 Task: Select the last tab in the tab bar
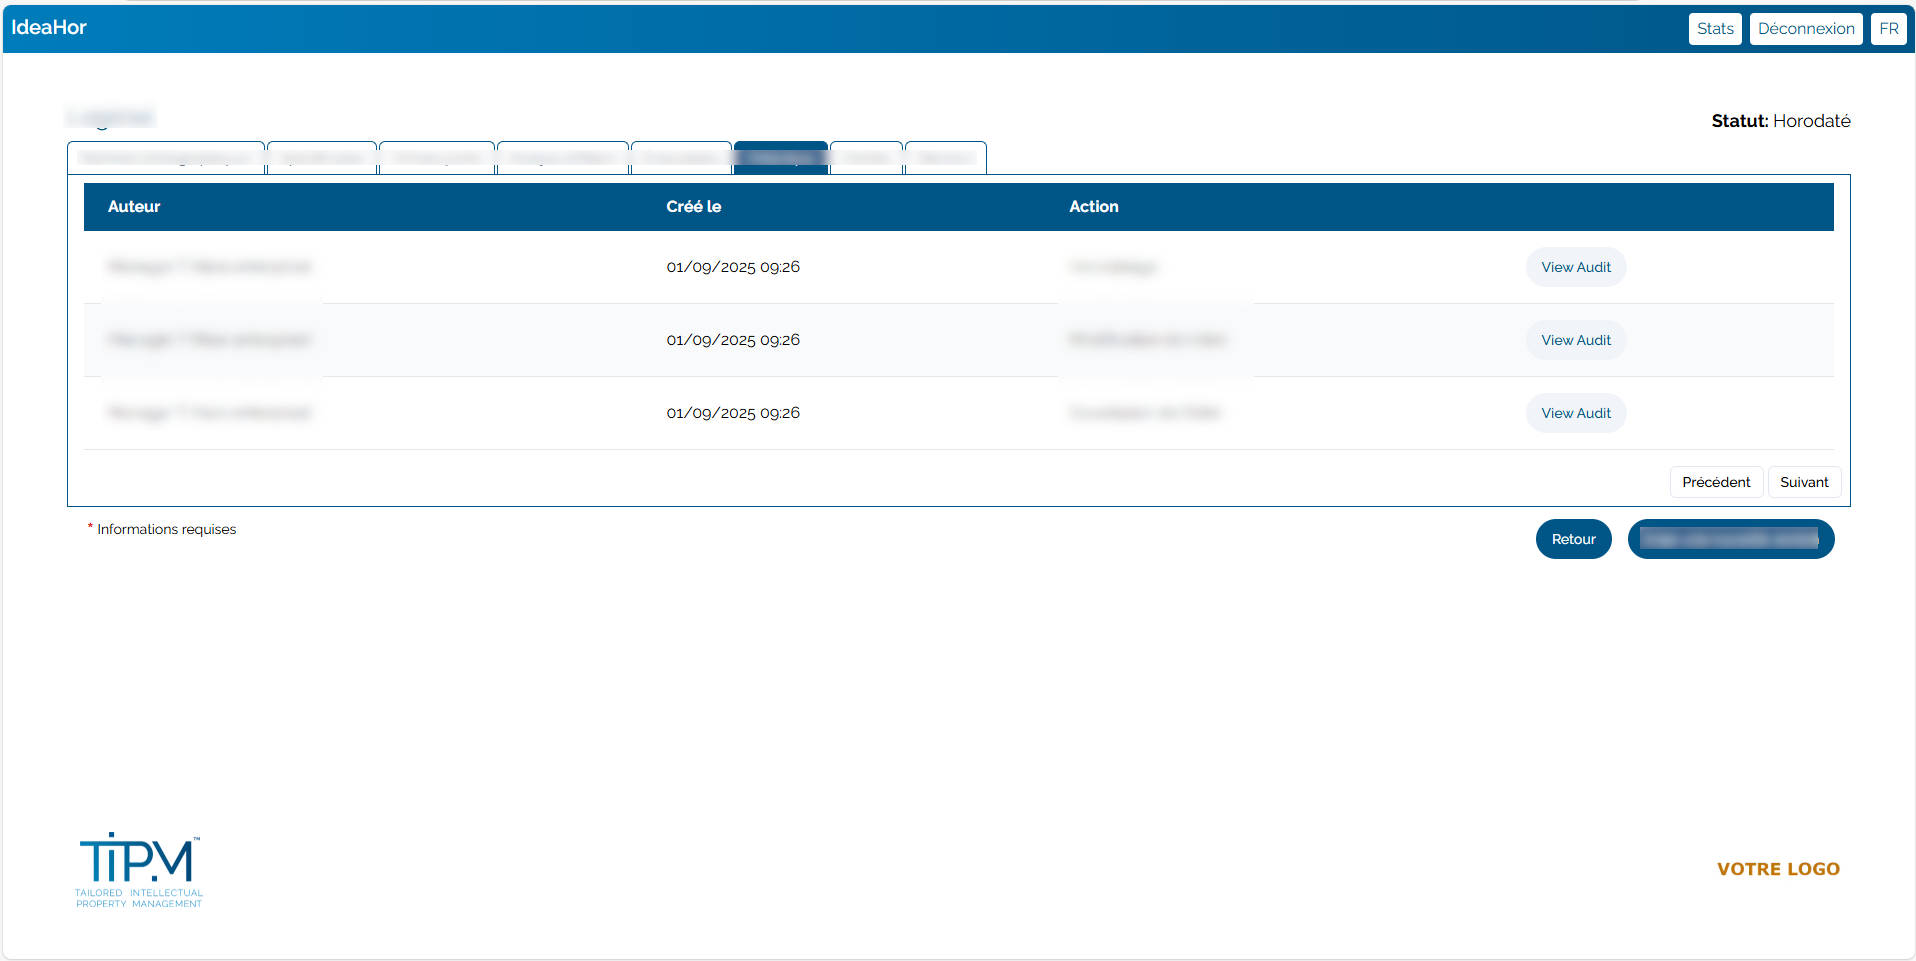coord(945,158)
